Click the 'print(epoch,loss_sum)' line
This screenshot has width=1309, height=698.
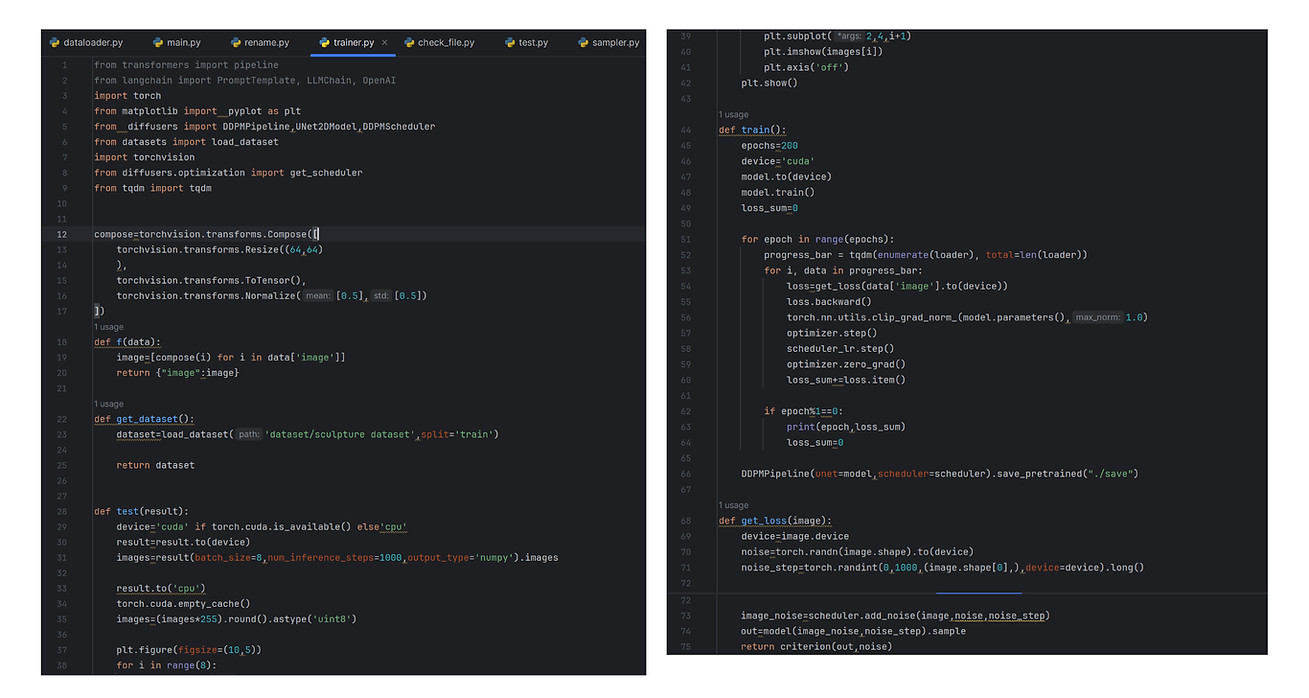(846, 426)
